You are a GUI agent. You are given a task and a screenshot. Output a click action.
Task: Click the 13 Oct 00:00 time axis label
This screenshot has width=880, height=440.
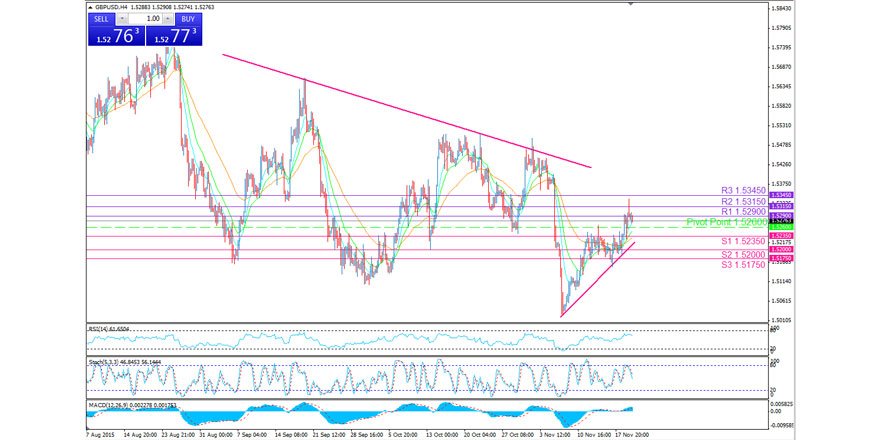(441, 434)
